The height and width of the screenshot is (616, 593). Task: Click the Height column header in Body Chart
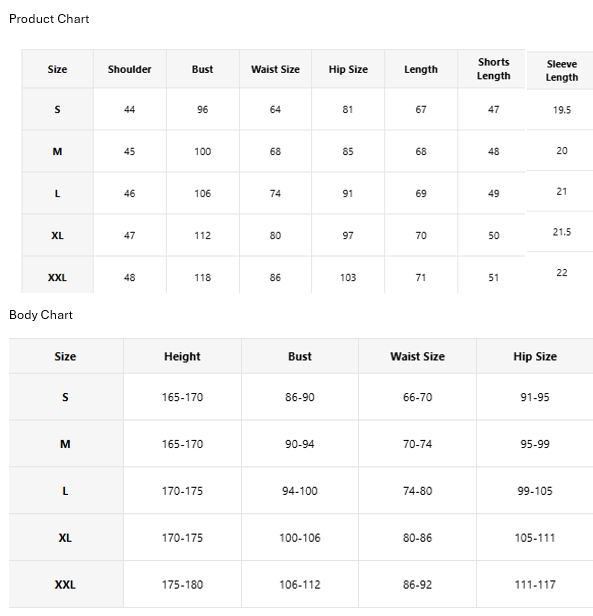[182, 356]
